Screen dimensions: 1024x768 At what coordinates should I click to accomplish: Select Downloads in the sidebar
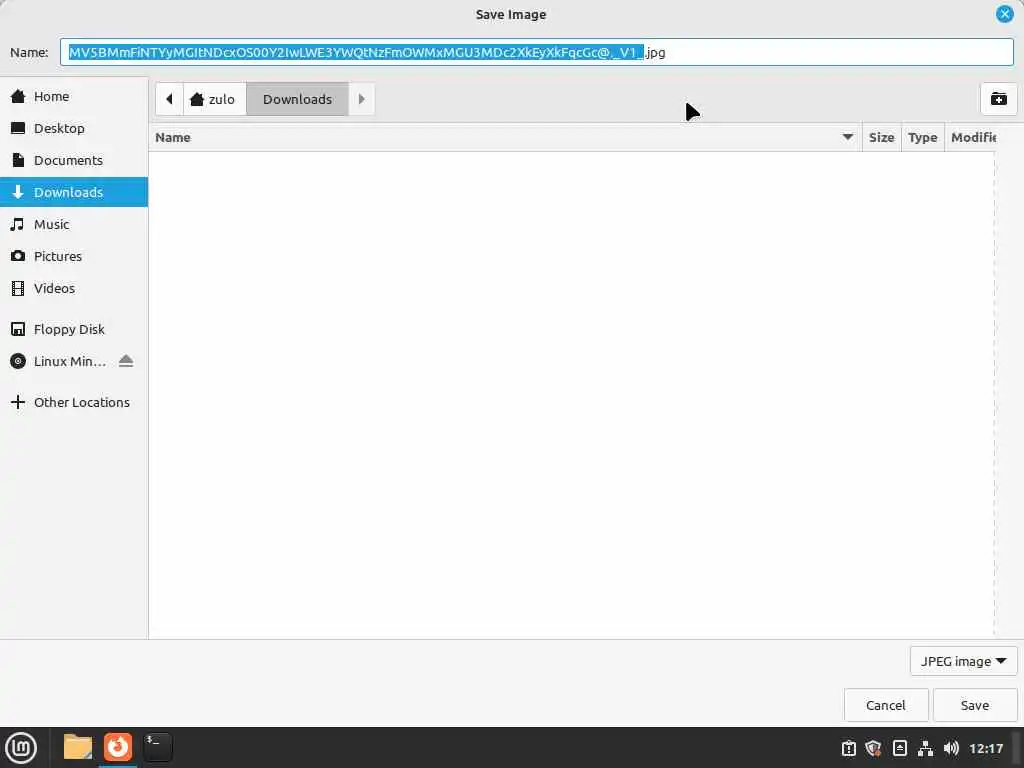(74, 193)
